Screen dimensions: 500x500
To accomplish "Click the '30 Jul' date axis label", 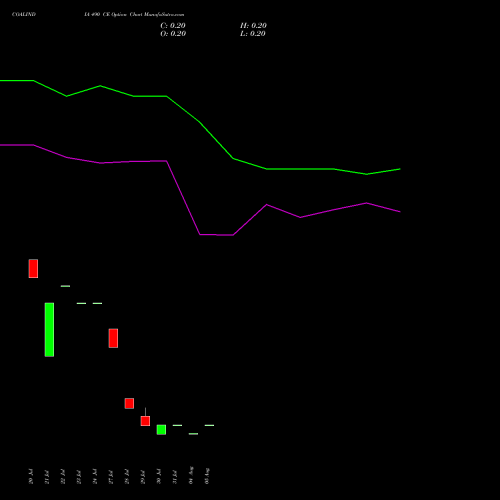I will tap(159, 476).
